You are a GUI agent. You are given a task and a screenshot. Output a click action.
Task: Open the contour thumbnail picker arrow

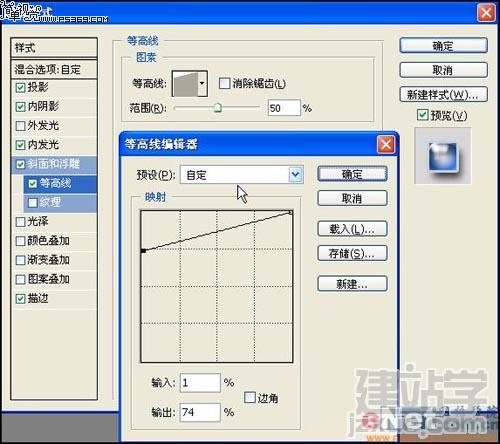(x=202, y=83)
